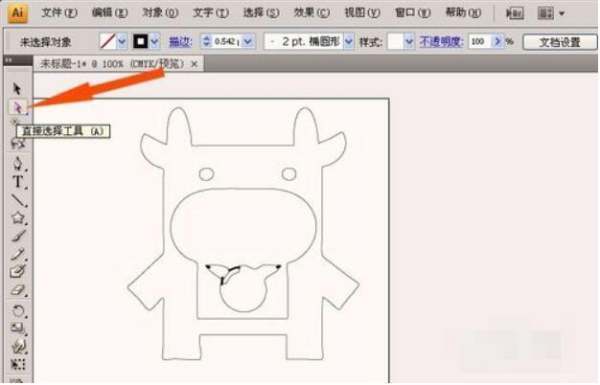Viewport: 600px width, 385px height.
Task: Click the cow's left eye ellipse
Action: point(207,175)
